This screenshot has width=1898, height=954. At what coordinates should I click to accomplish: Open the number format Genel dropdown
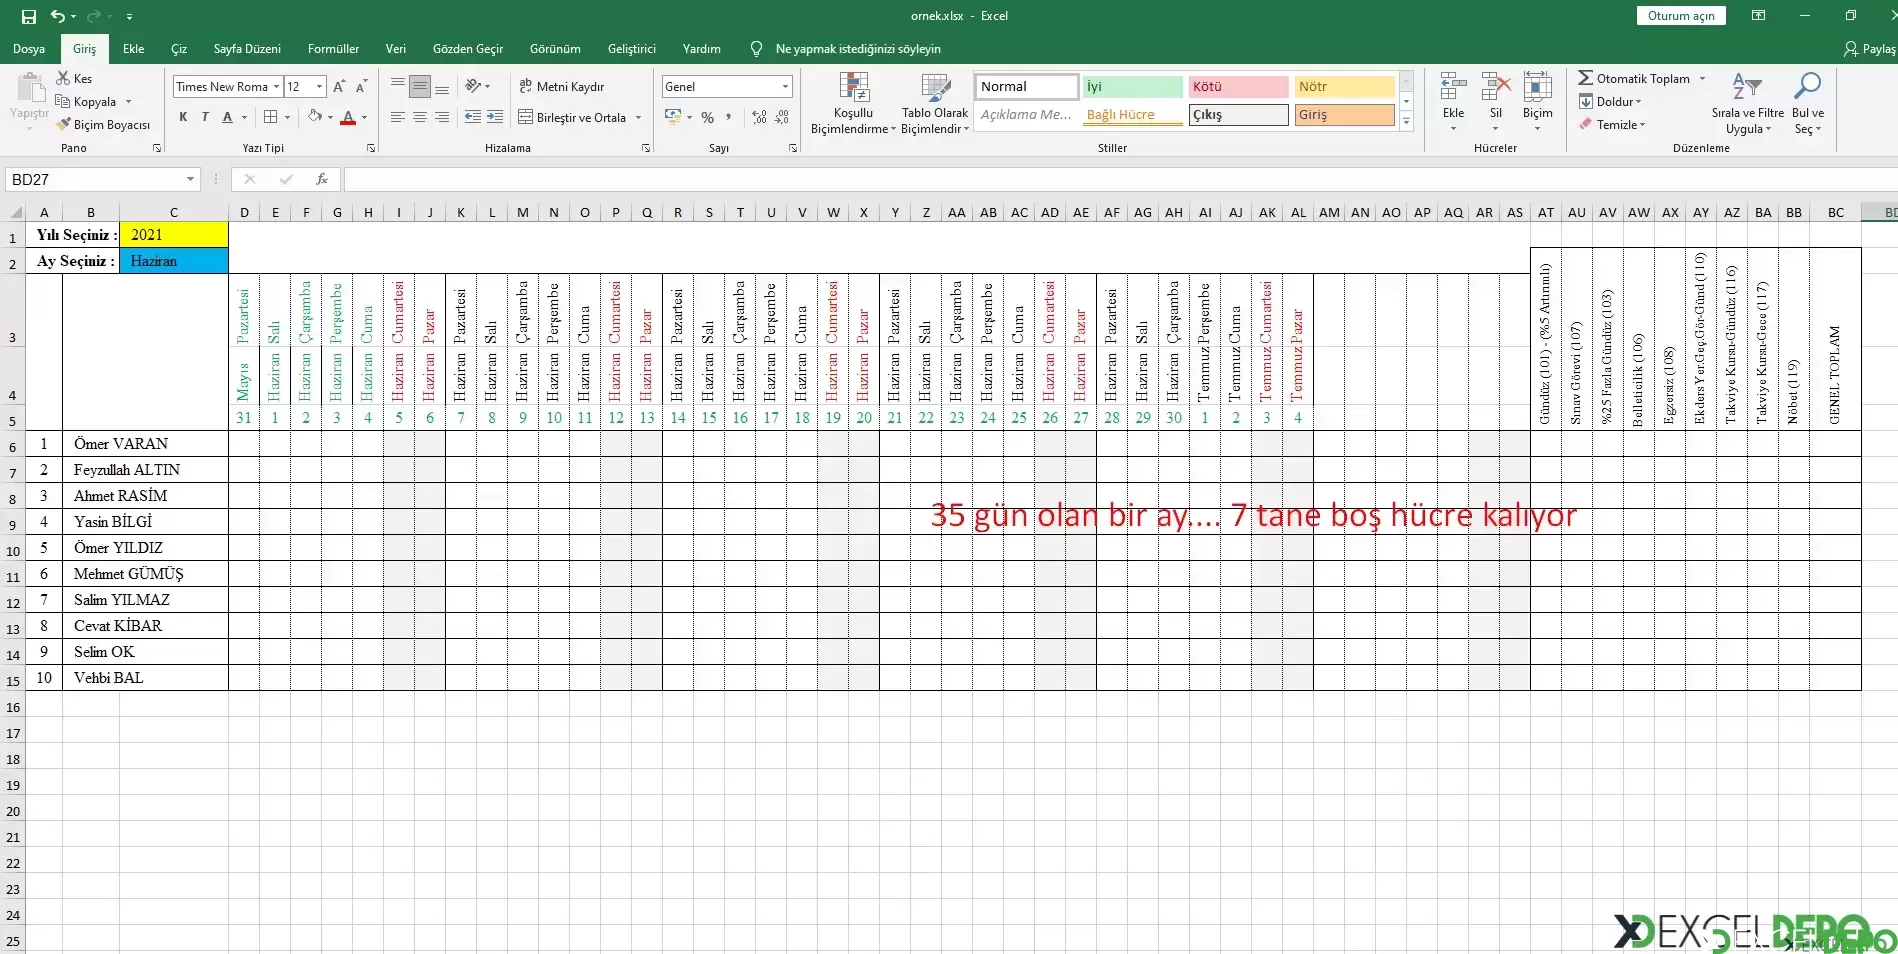[785, 86]
